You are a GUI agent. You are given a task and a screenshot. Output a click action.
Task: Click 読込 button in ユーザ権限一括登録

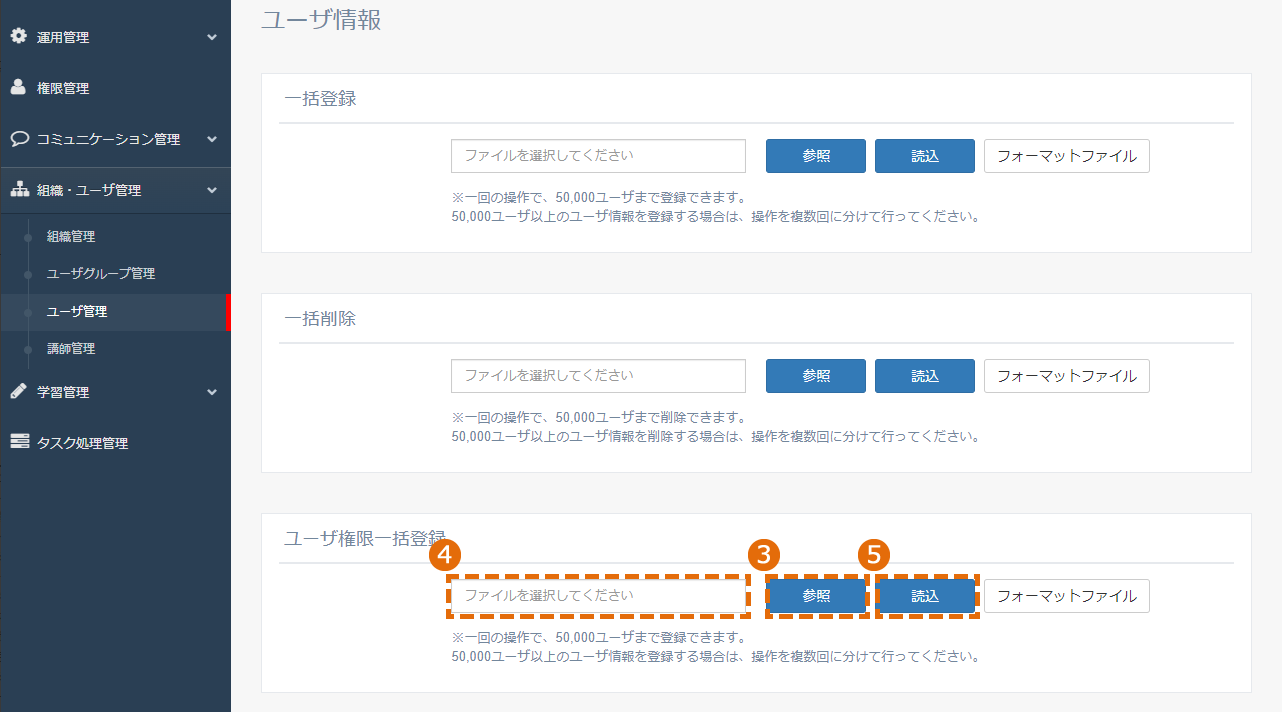925,596
